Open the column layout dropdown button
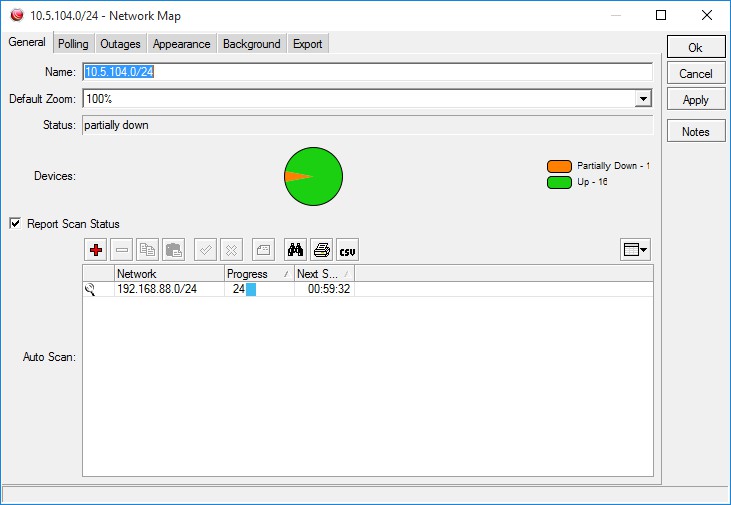This screenshot has height=505, width=731. [635, 250]
